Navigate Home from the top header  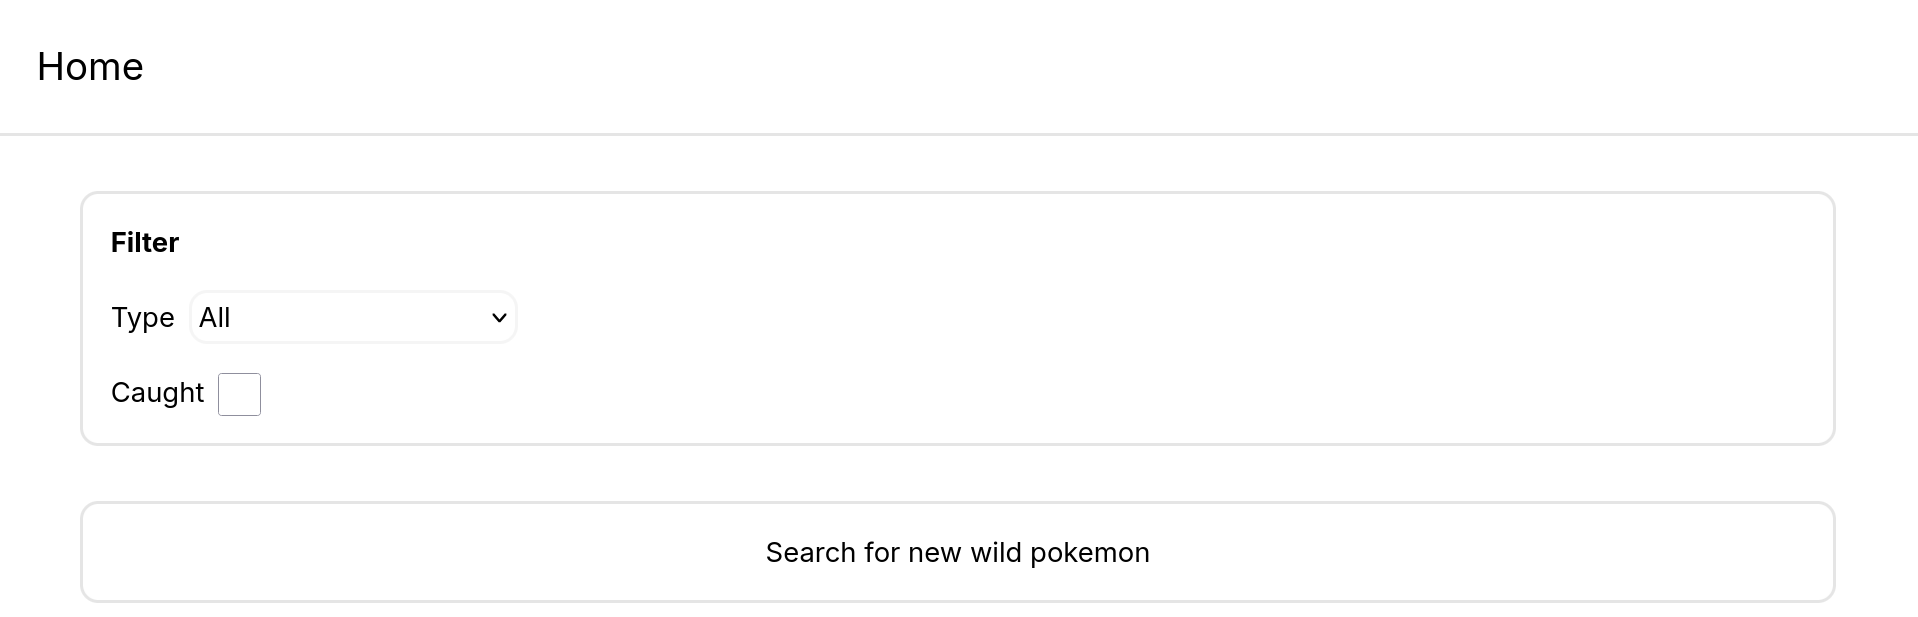pos(90,67)
